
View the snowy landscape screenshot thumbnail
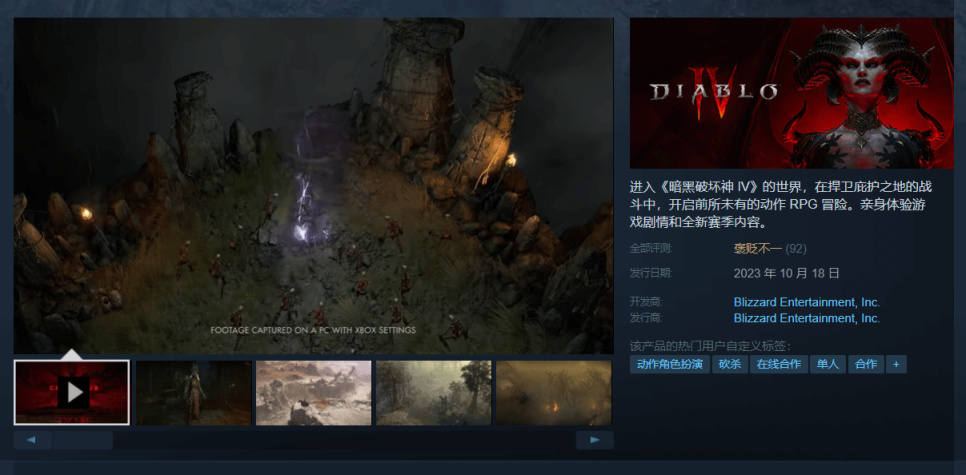point(314,393)
